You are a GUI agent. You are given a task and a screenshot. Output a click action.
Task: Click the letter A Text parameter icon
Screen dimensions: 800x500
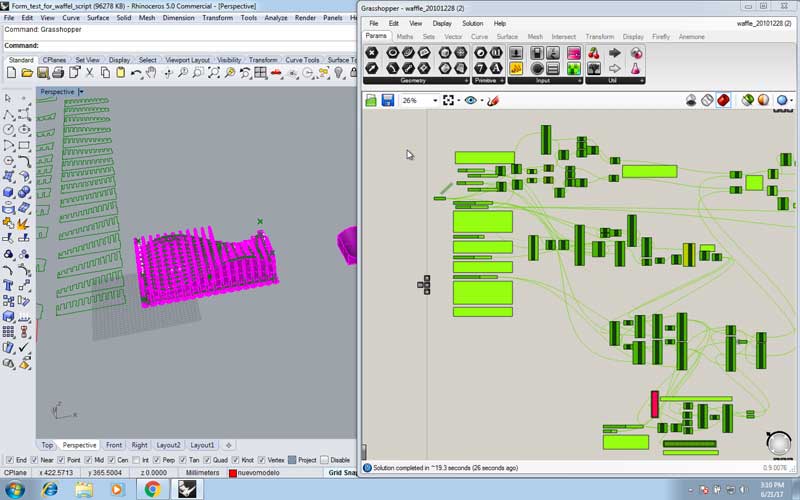tap(496, 68)
